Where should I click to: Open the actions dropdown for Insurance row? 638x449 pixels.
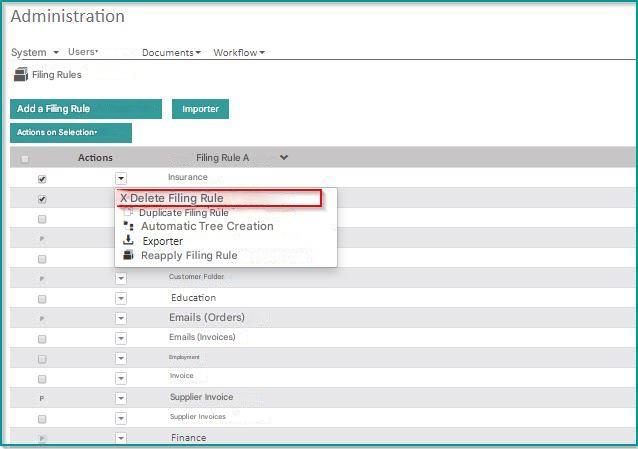[121, 178]
